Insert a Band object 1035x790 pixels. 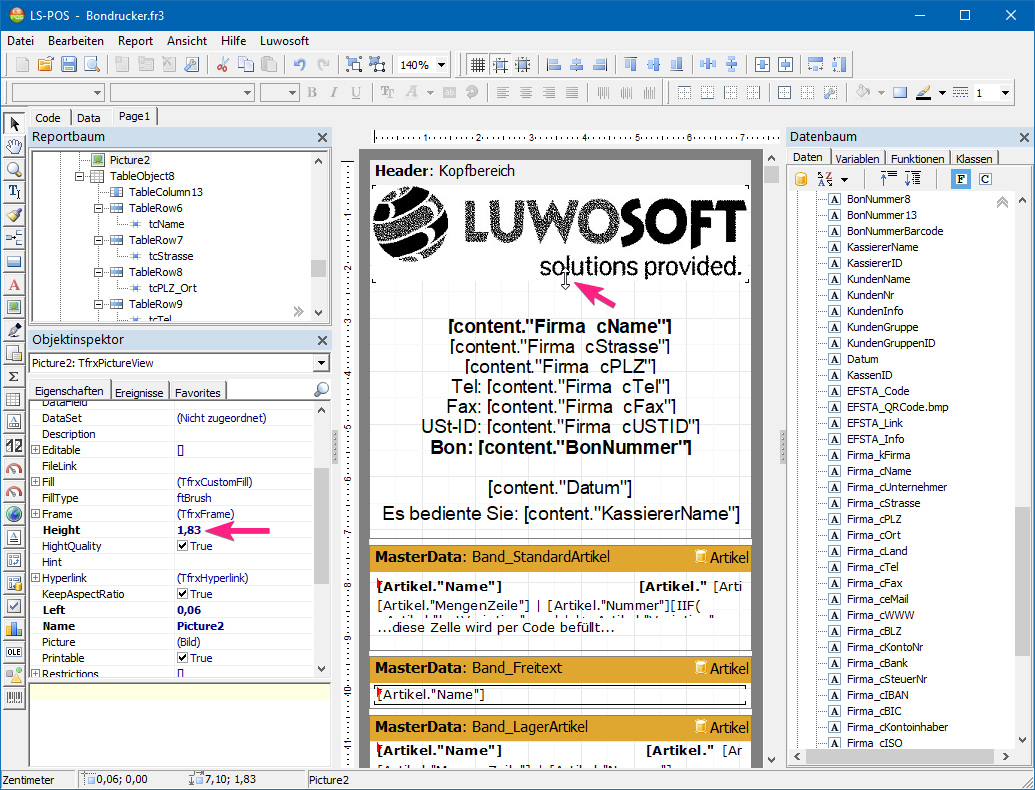click(x=14, y=261)
